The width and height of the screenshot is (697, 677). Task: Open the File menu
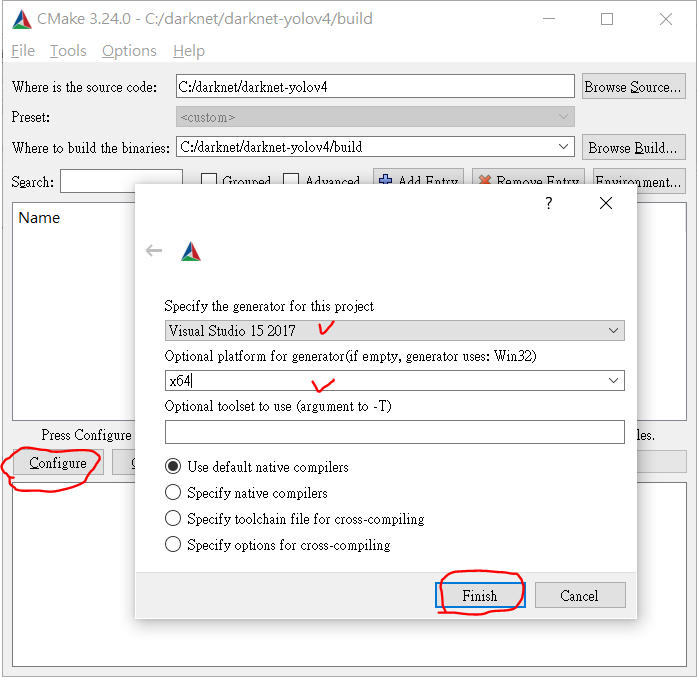pyautogui.click(x=23, y=51)
